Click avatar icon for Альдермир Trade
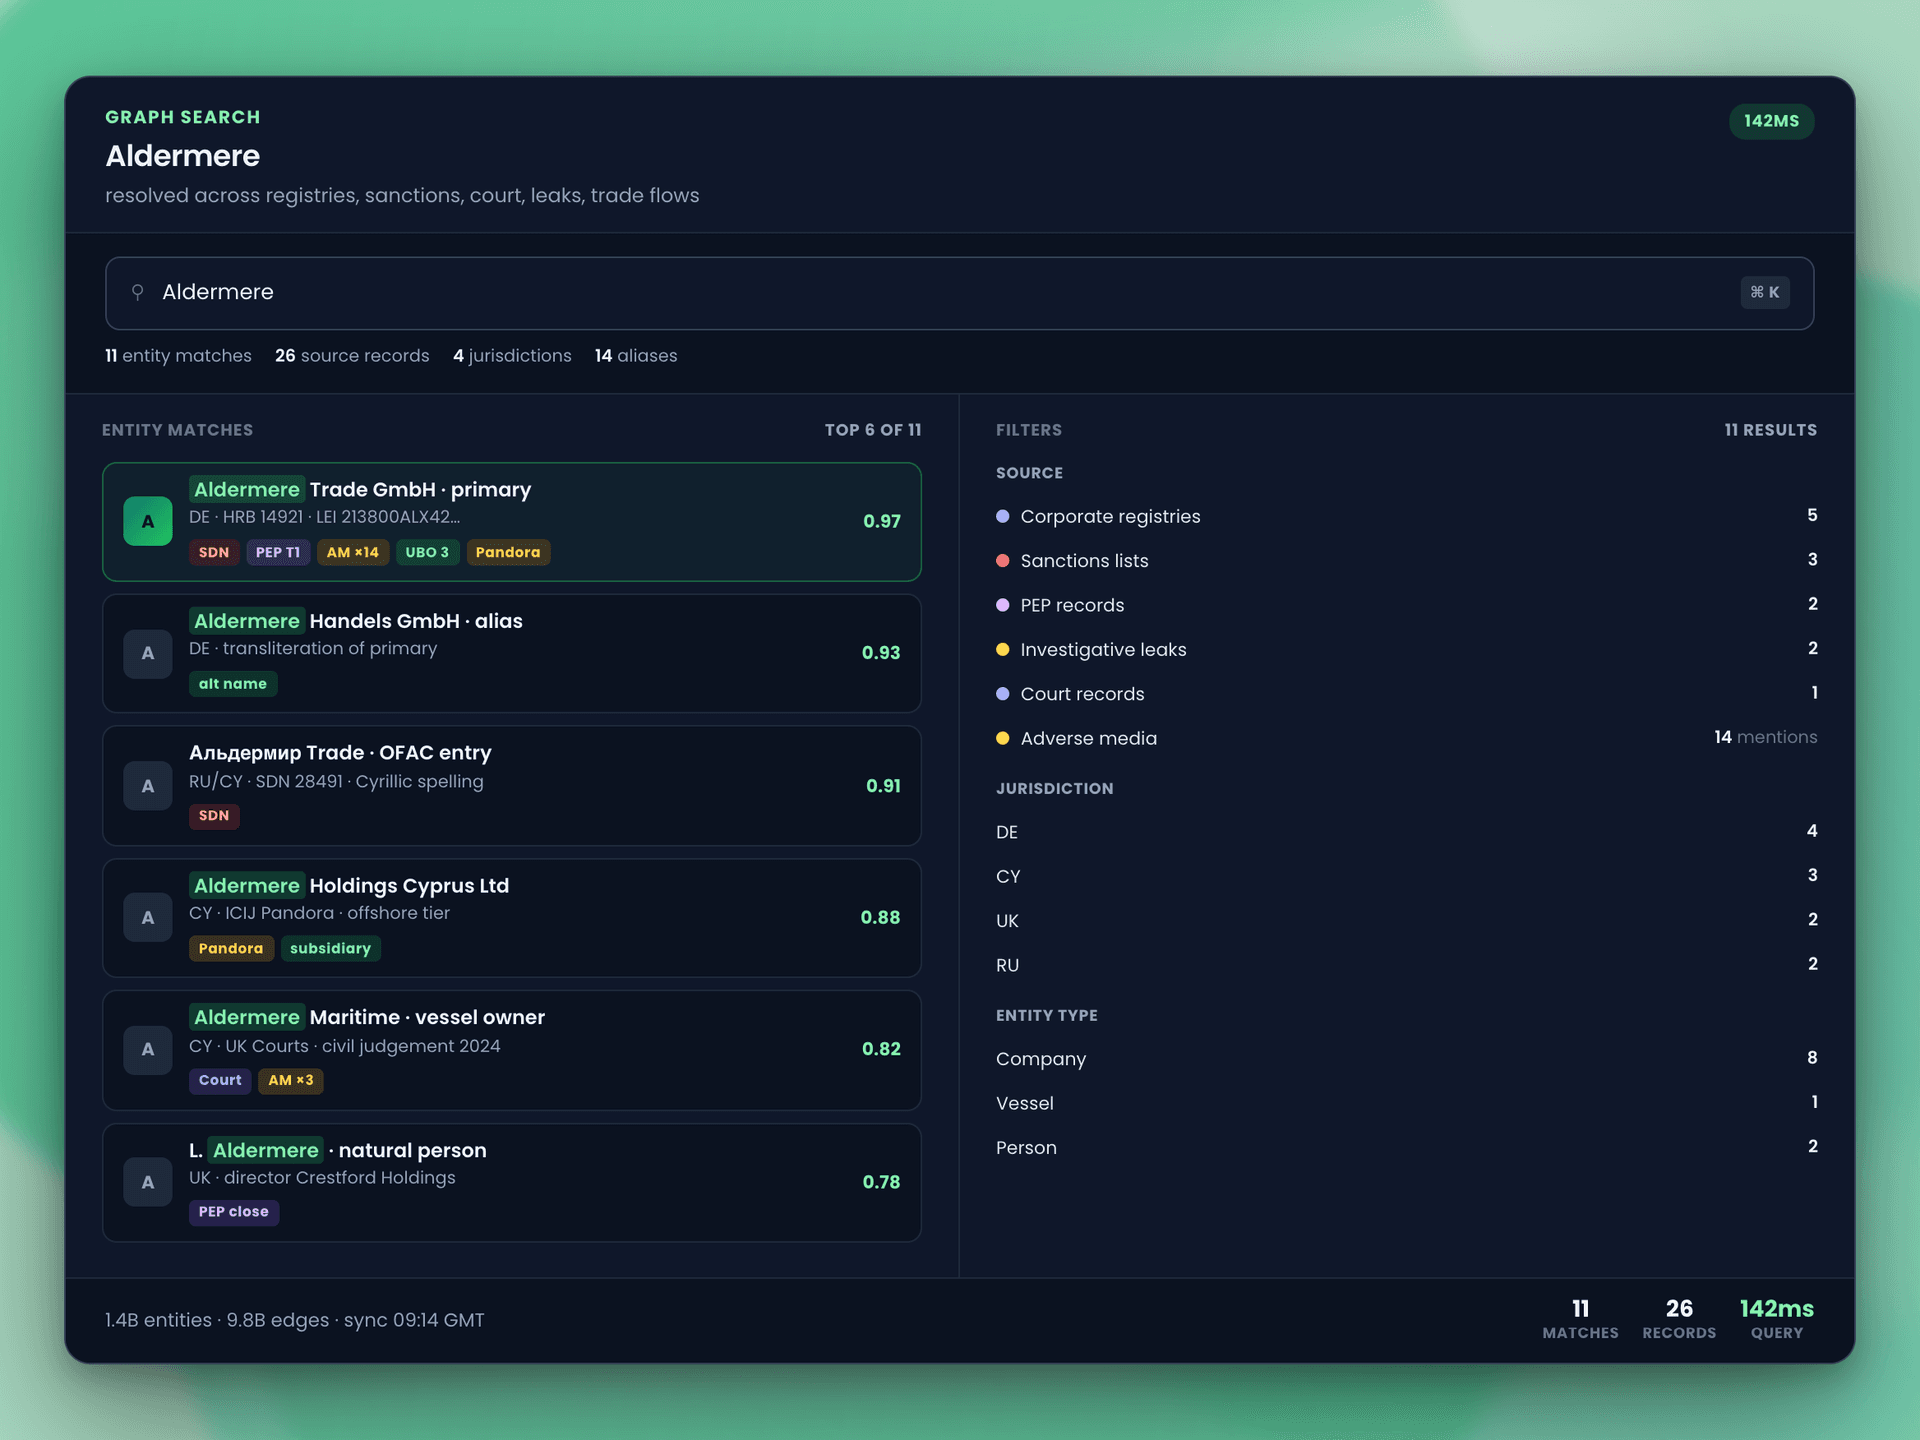This screenshot has height=1440, width=1920. click(148, 786)
